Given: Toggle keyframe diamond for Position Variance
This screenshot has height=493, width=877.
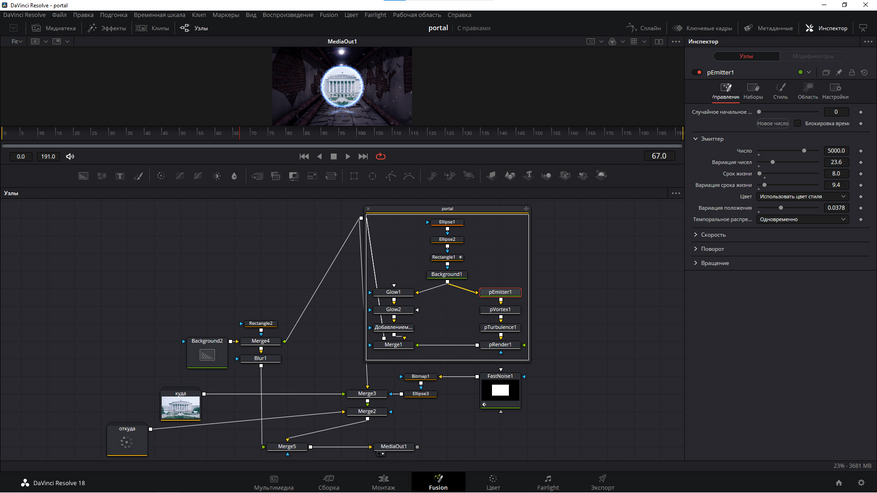Looking at the screenshot, I should (861, 208).
